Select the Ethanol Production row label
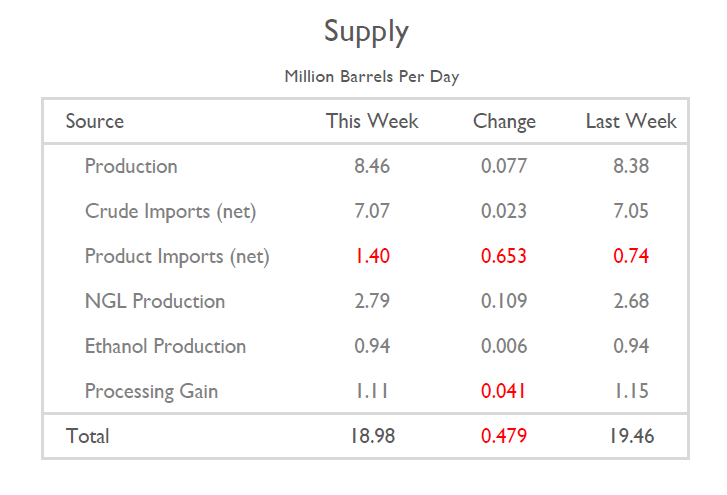Image resolution: width=727 pixels, height=495 pixels. pyautogui.click(x=165, y=347)
